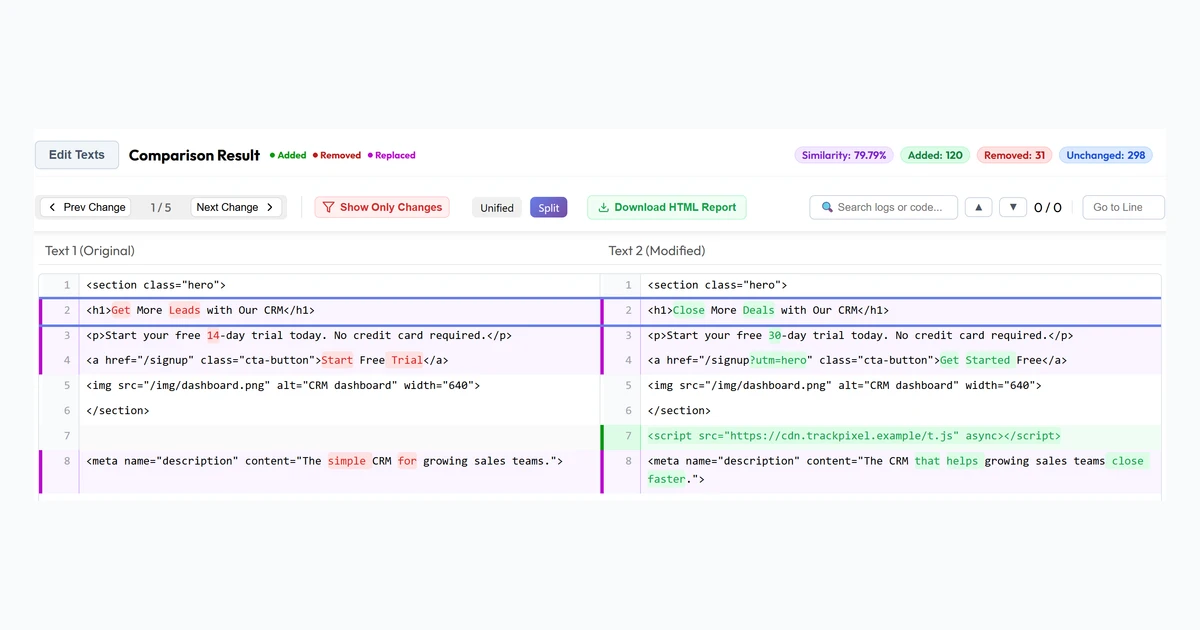
Task: Click the Added: 120 badge
Action: (x=935, y=155)
